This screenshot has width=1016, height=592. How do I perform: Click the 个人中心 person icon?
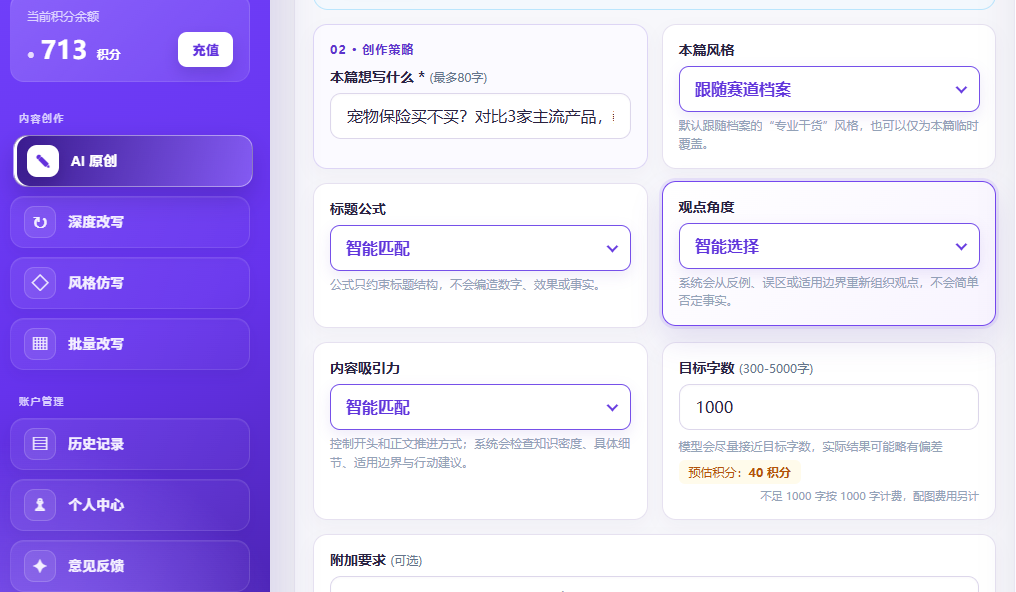click(40, 505)
